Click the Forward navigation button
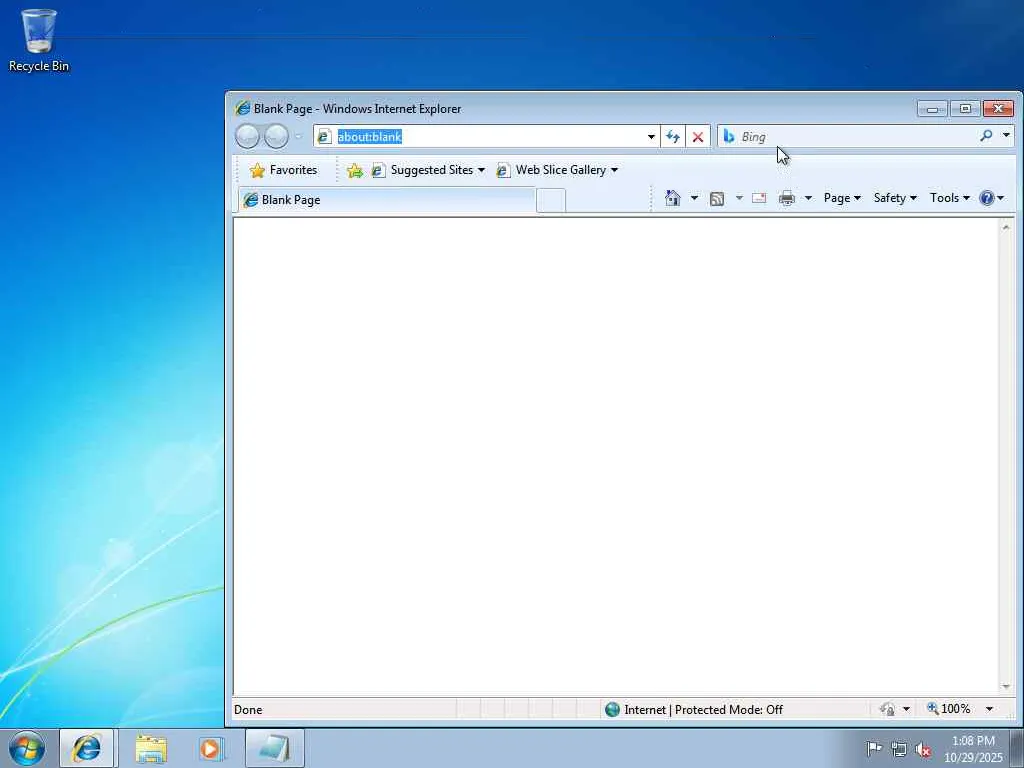This screenshot has width=1024, height=768. tap(276, 136)
